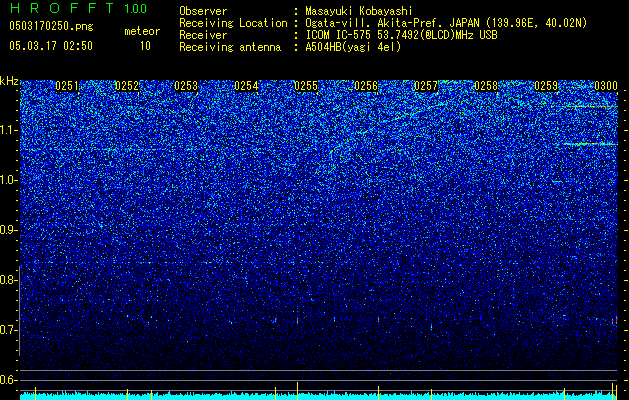Click the 0256 time marker
This screenshot has width=629, height=400.
(x=366, y=86)
